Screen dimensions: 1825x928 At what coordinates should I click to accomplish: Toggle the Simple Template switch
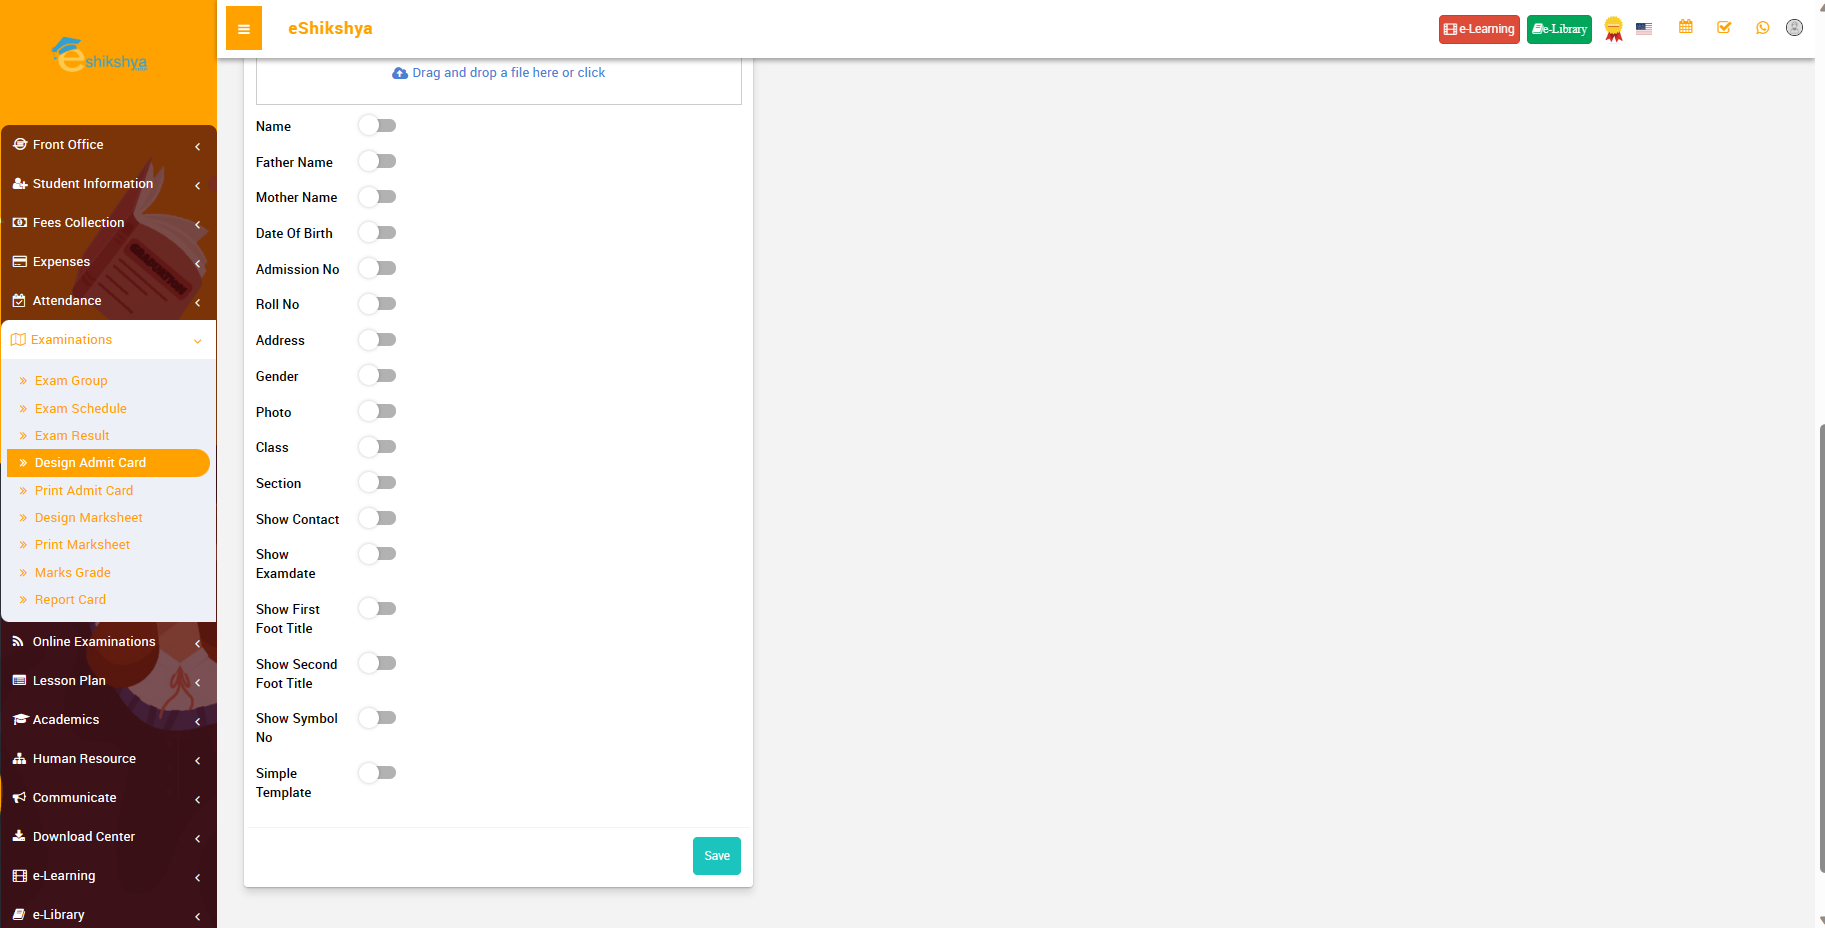pyautogui.click(x=378, y=773)
